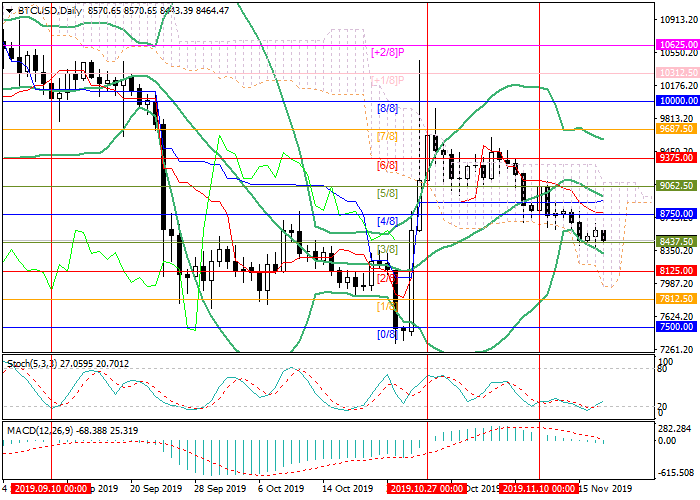This screenshot has height=500, width=700.
Task: Click the Stochastic 80 level scale value
Action: (x=662, y=369)
